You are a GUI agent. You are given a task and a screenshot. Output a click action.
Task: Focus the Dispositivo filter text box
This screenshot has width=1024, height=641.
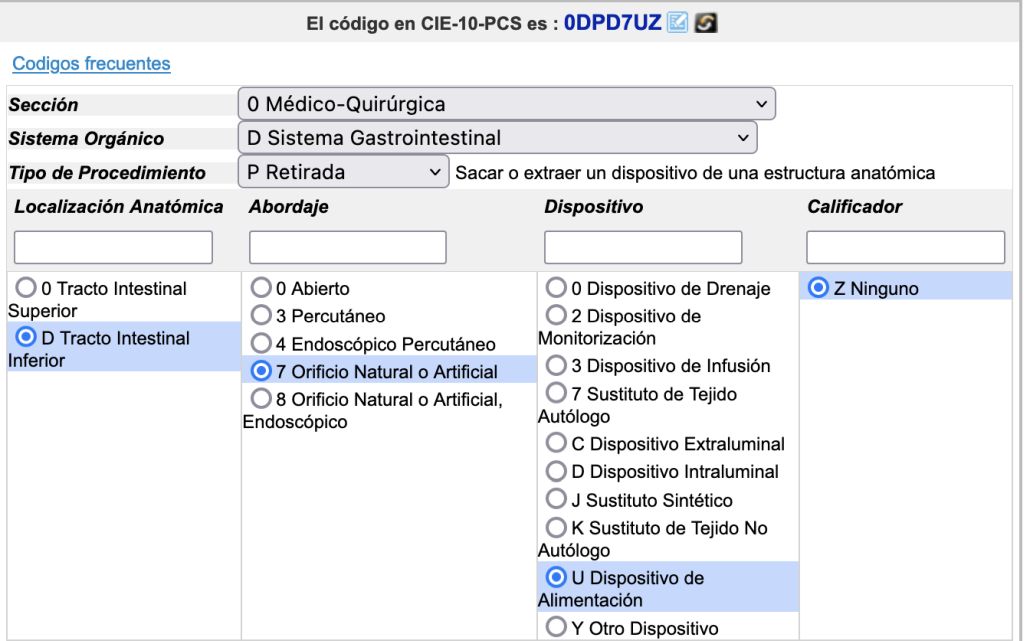coord(642,247)
